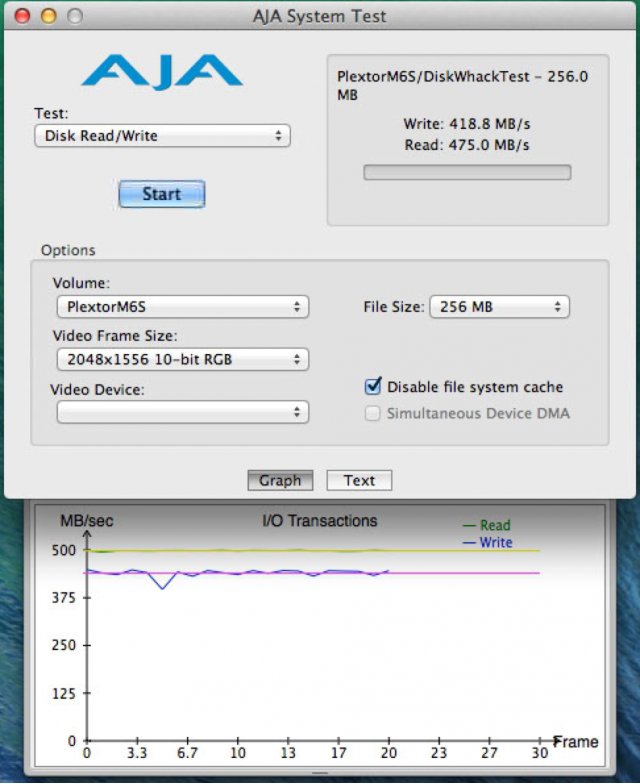Open the Volume dropdown showing PlextorM6S

click(x=183, y=306)
